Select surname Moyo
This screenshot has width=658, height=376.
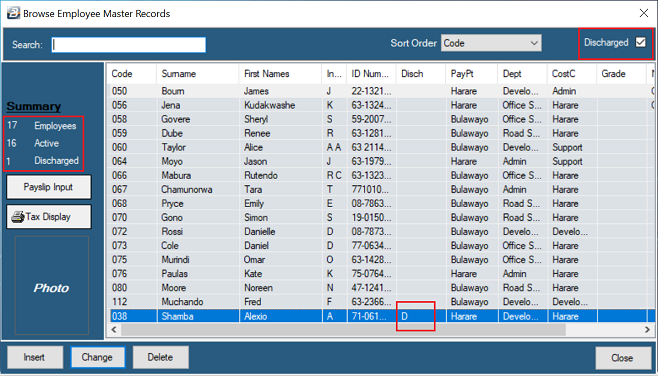click(172, 162)
